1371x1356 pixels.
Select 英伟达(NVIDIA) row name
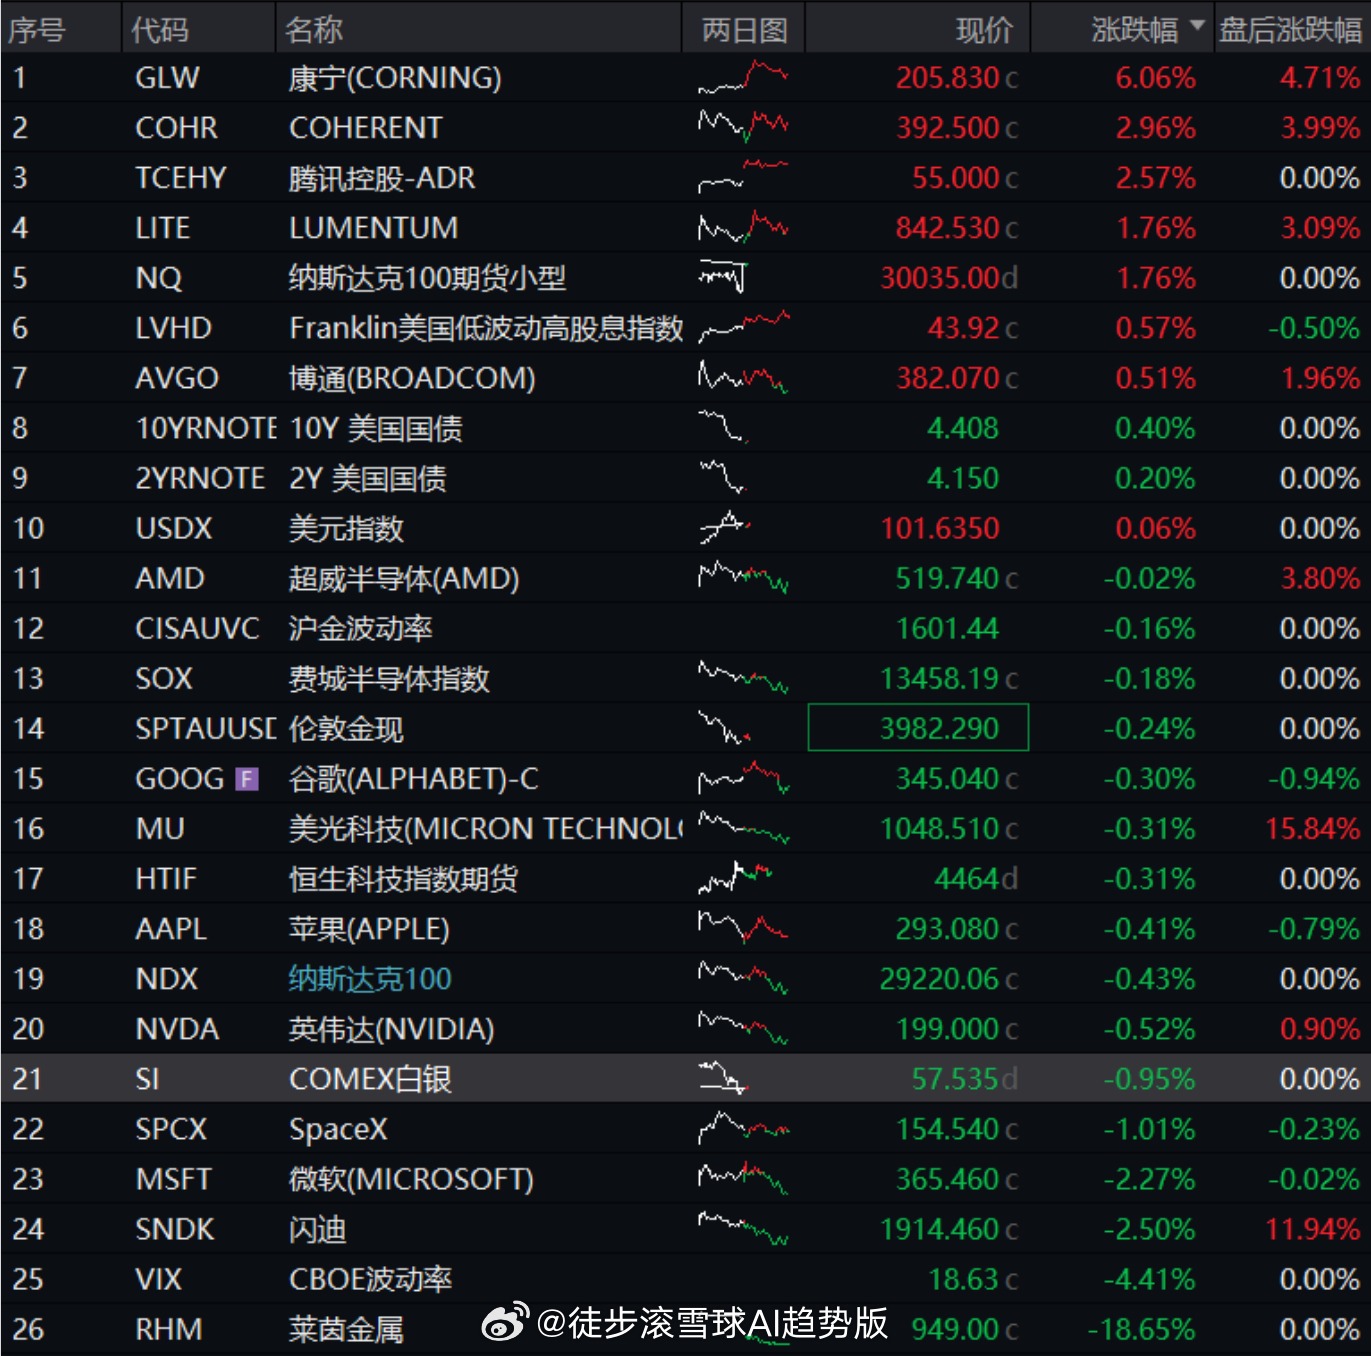(392, 1029)
